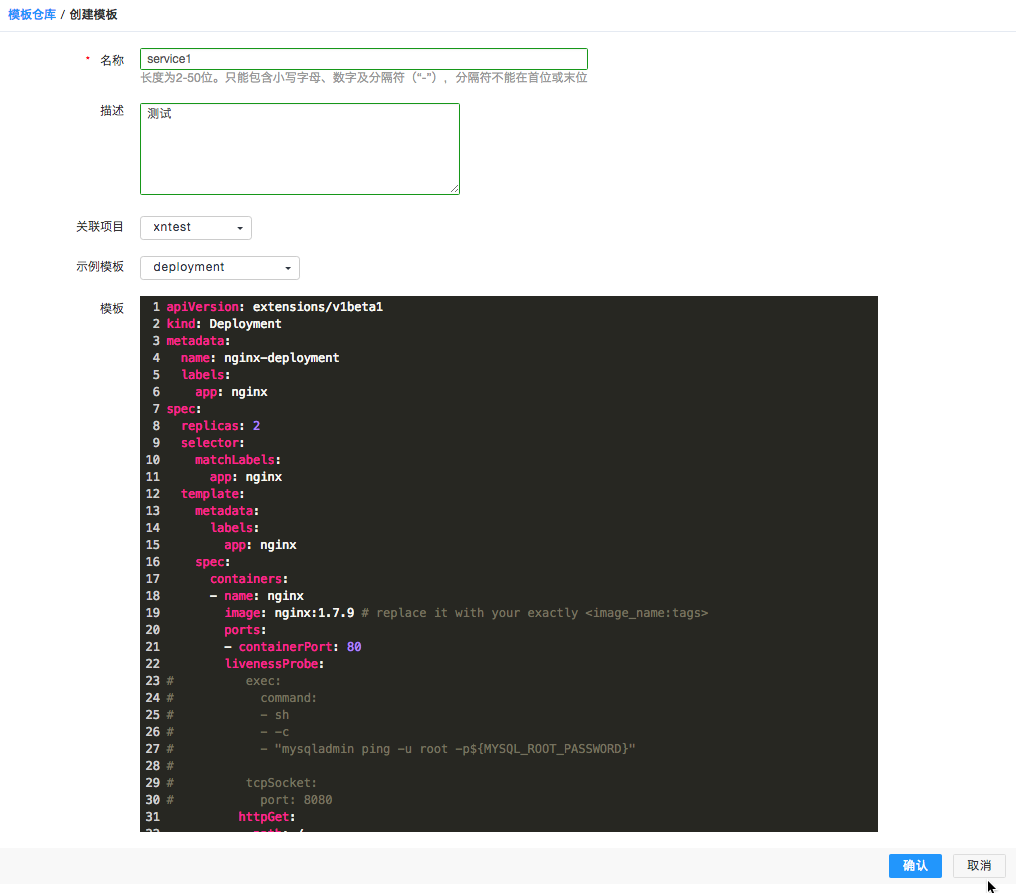This screenshot has height=893, width=1016.
Task: Click the description textarea resize handle
Action: click(x=456, y=190)
